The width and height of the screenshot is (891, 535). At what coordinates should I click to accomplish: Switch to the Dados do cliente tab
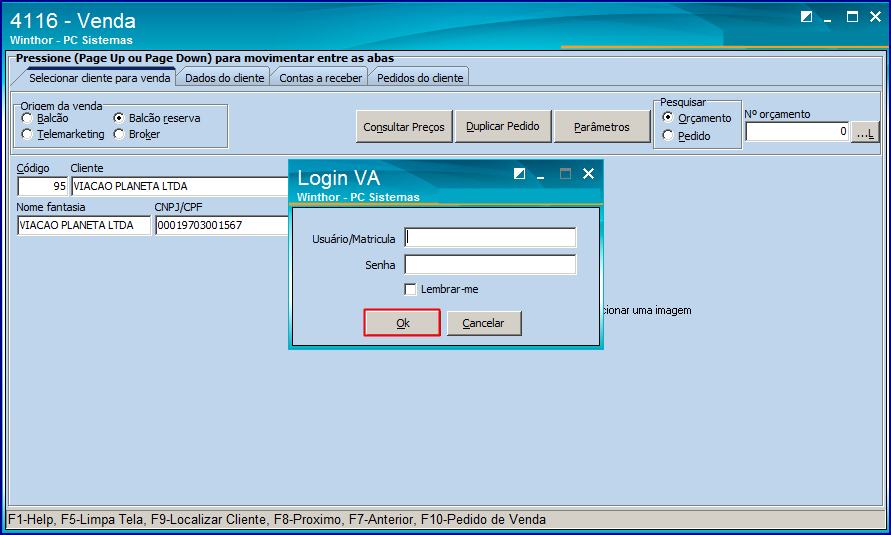(x=224, y=78)
